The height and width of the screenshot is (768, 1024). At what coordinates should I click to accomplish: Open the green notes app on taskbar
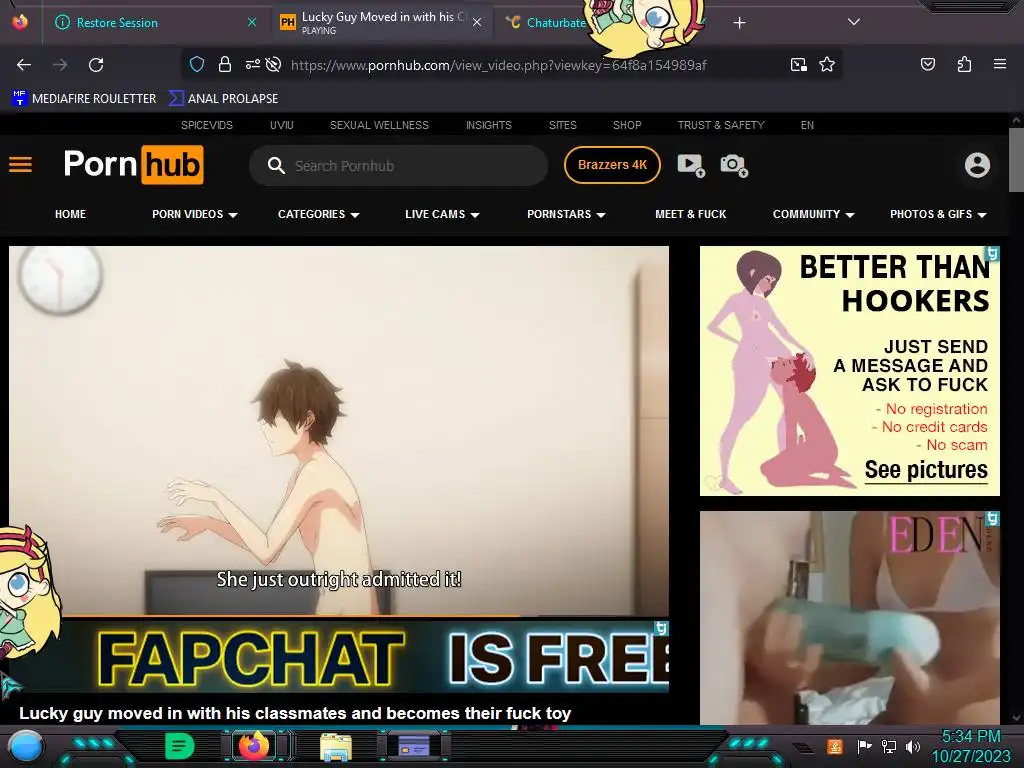180,746
